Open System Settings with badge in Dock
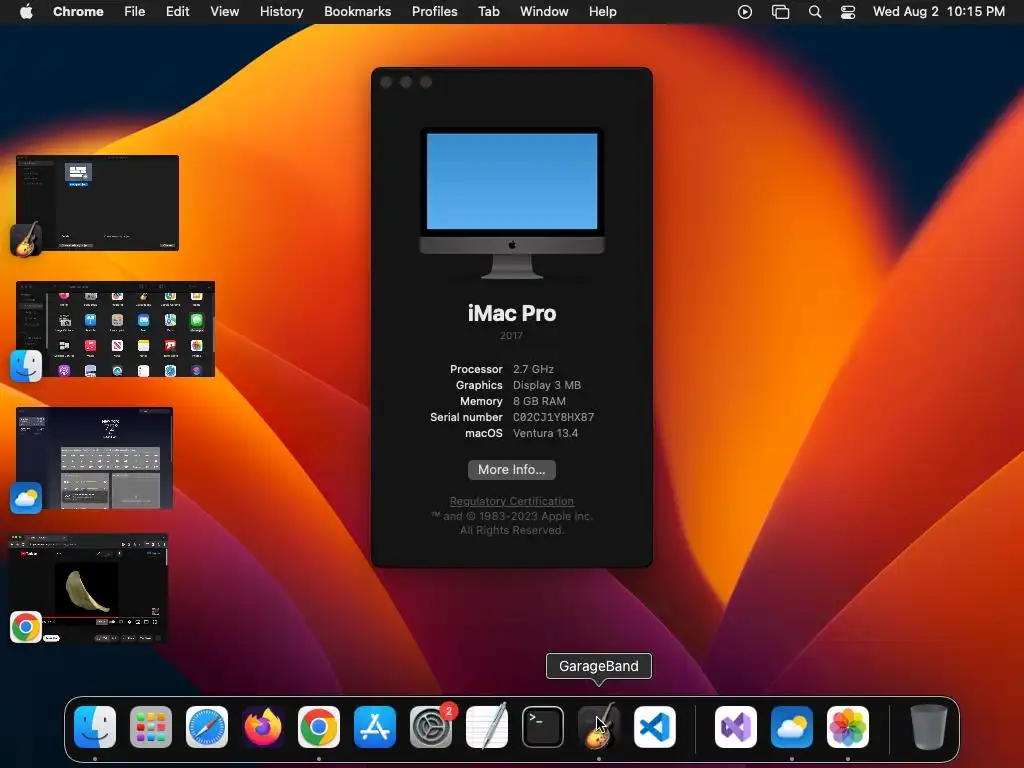The width and height of the screenshot is (1024, 768). (431, 727)
